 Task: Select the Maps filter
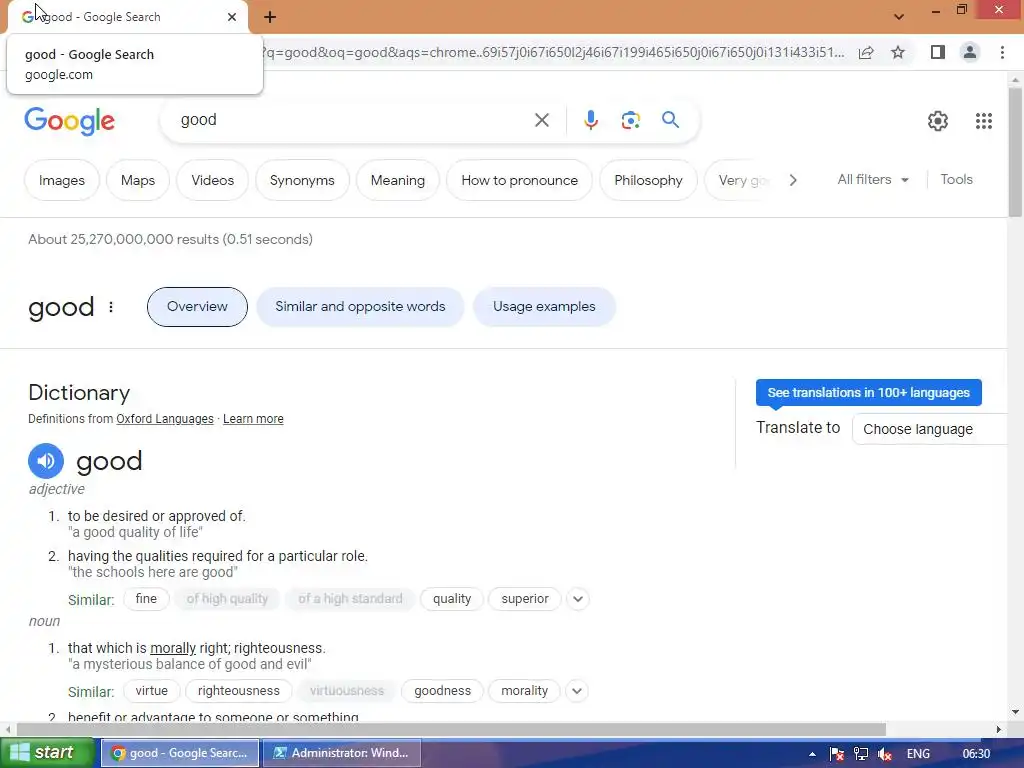pos(138,180)
